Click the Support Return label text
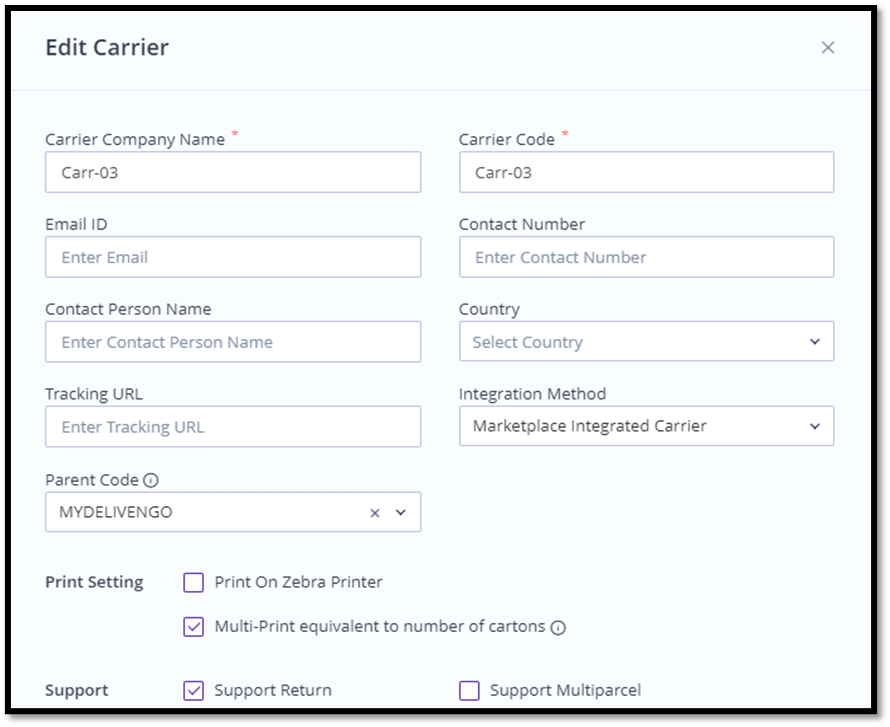890x727 pixels. coord(273,690)
